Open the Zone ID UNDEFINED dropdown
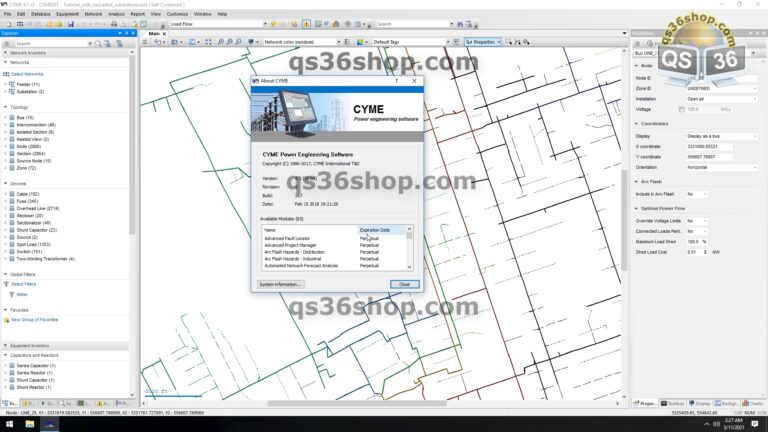This screenshot has width=768, height=432. point(755,89)
